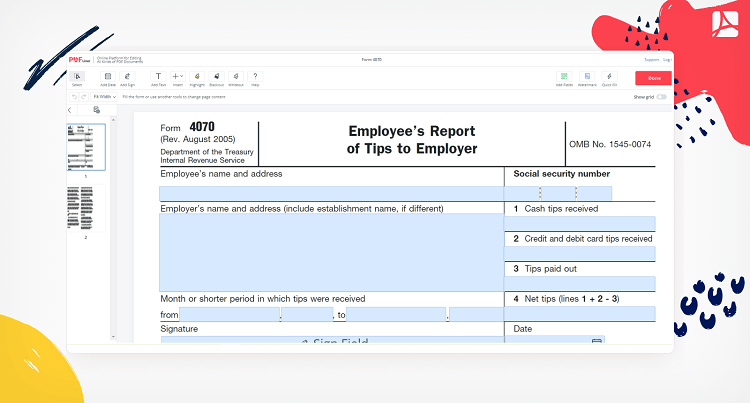
Task: Open the Help question mark tool
Action: pos(255,78)
